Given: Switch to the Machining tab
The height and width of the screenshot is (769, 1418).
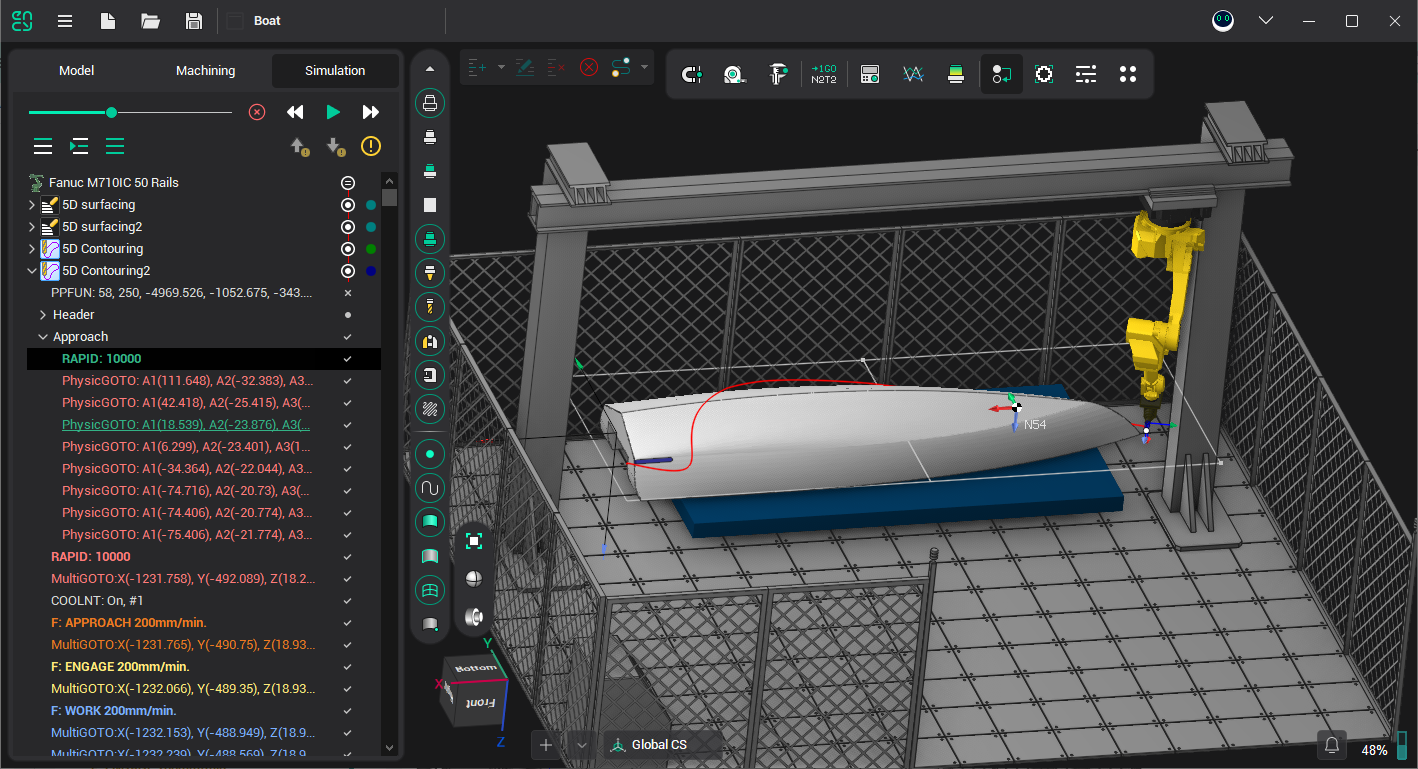Looking at the screenshot, I should pos(205,71).
